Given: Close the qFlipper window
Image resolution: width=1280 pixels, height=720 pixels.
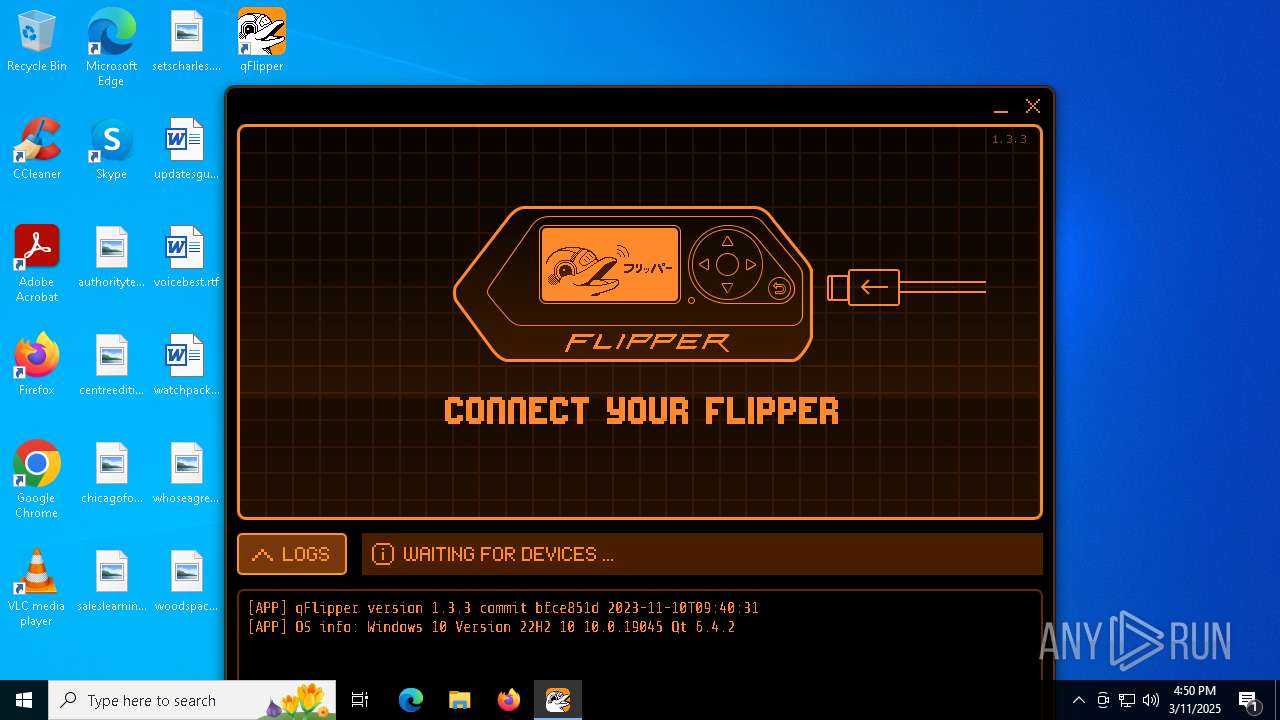Looking at the screenshot, I should [1033, 106].
